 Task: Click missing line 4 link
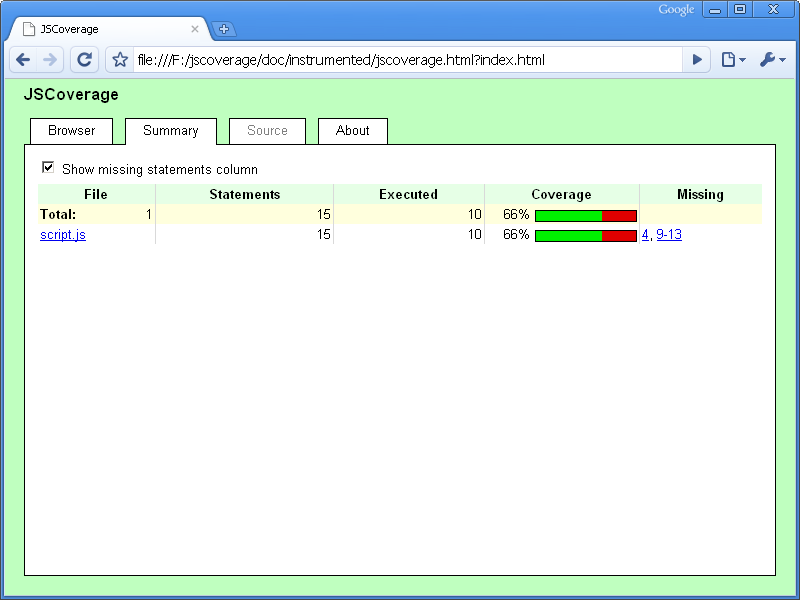[645, 235]
